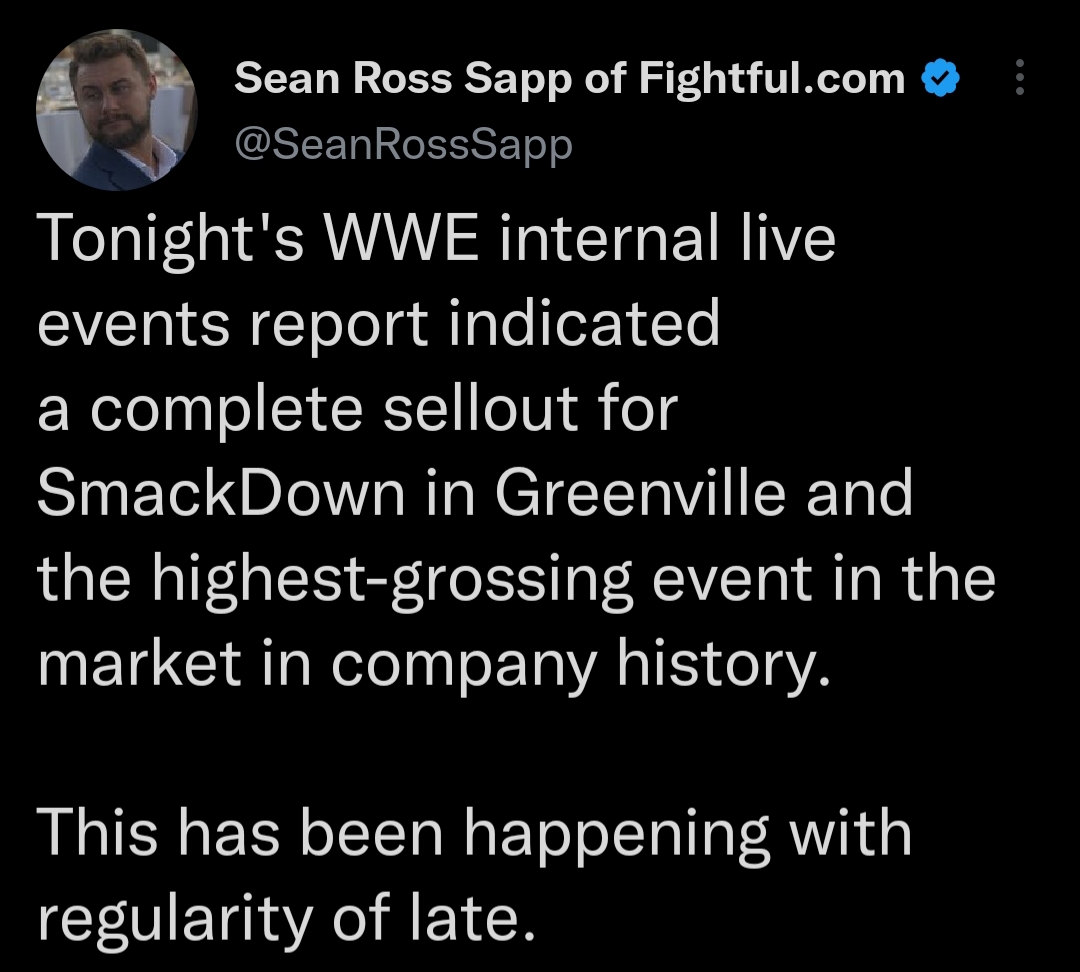Click 'Fightful.com' in the display name
The height and width of the screenshot is (972, 1080).
pos(770,78)
